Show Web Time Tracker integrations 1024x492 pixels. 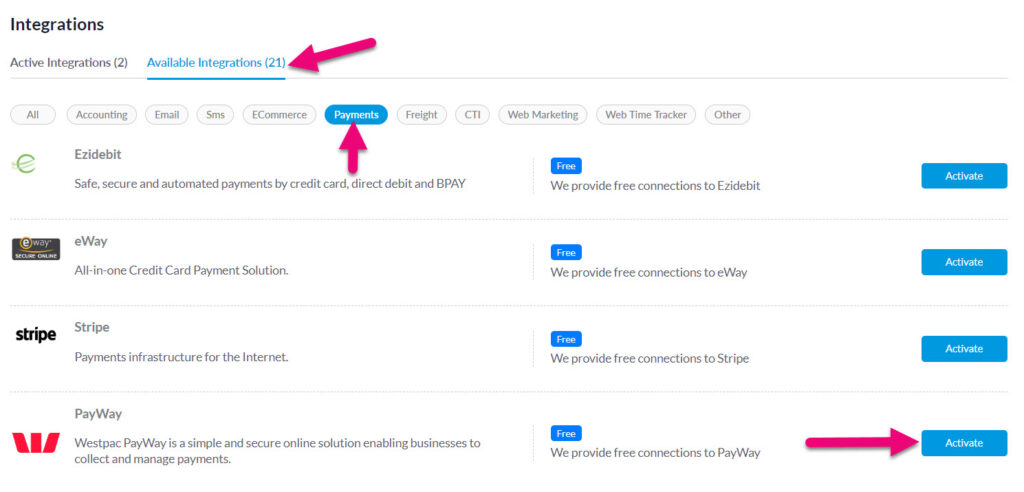click(646, 114)
